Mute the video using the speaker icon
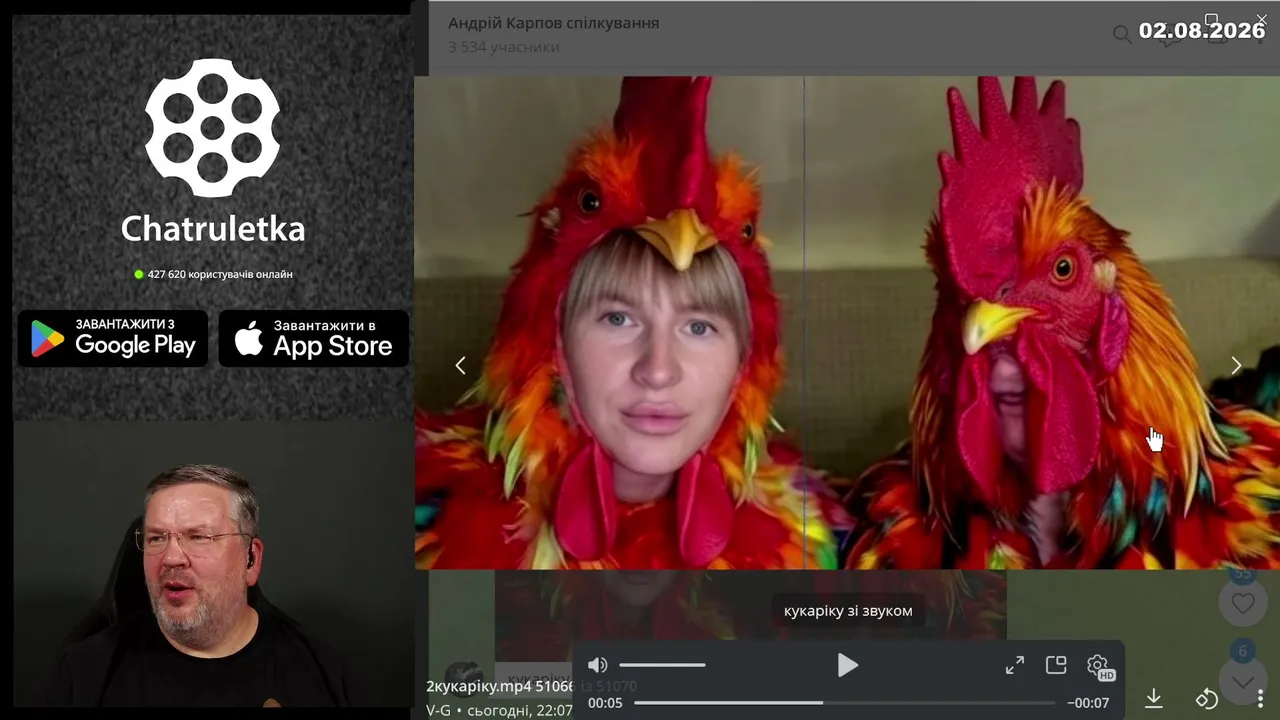The image size is (1280, 720). click(598, 665)
